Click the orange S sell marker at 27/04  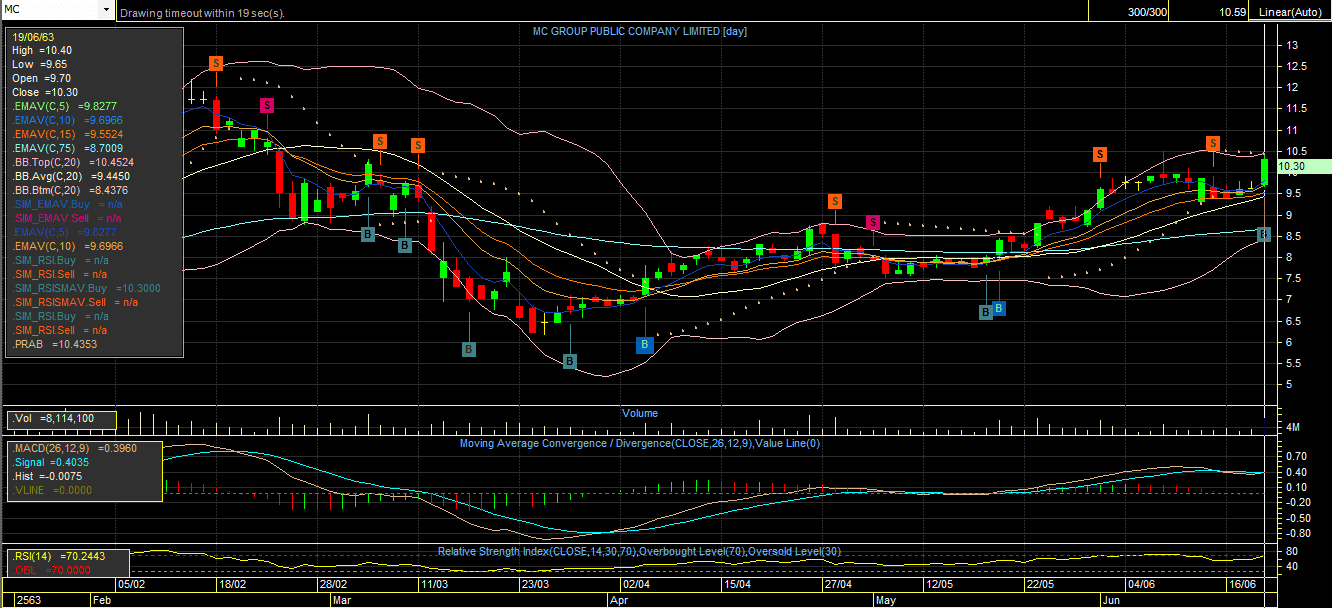(834, 201)
